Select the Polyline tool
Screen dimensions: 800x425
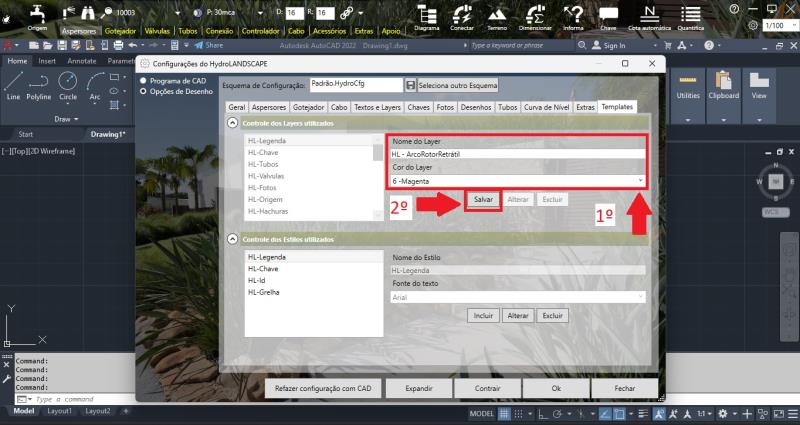coord(39,86)
